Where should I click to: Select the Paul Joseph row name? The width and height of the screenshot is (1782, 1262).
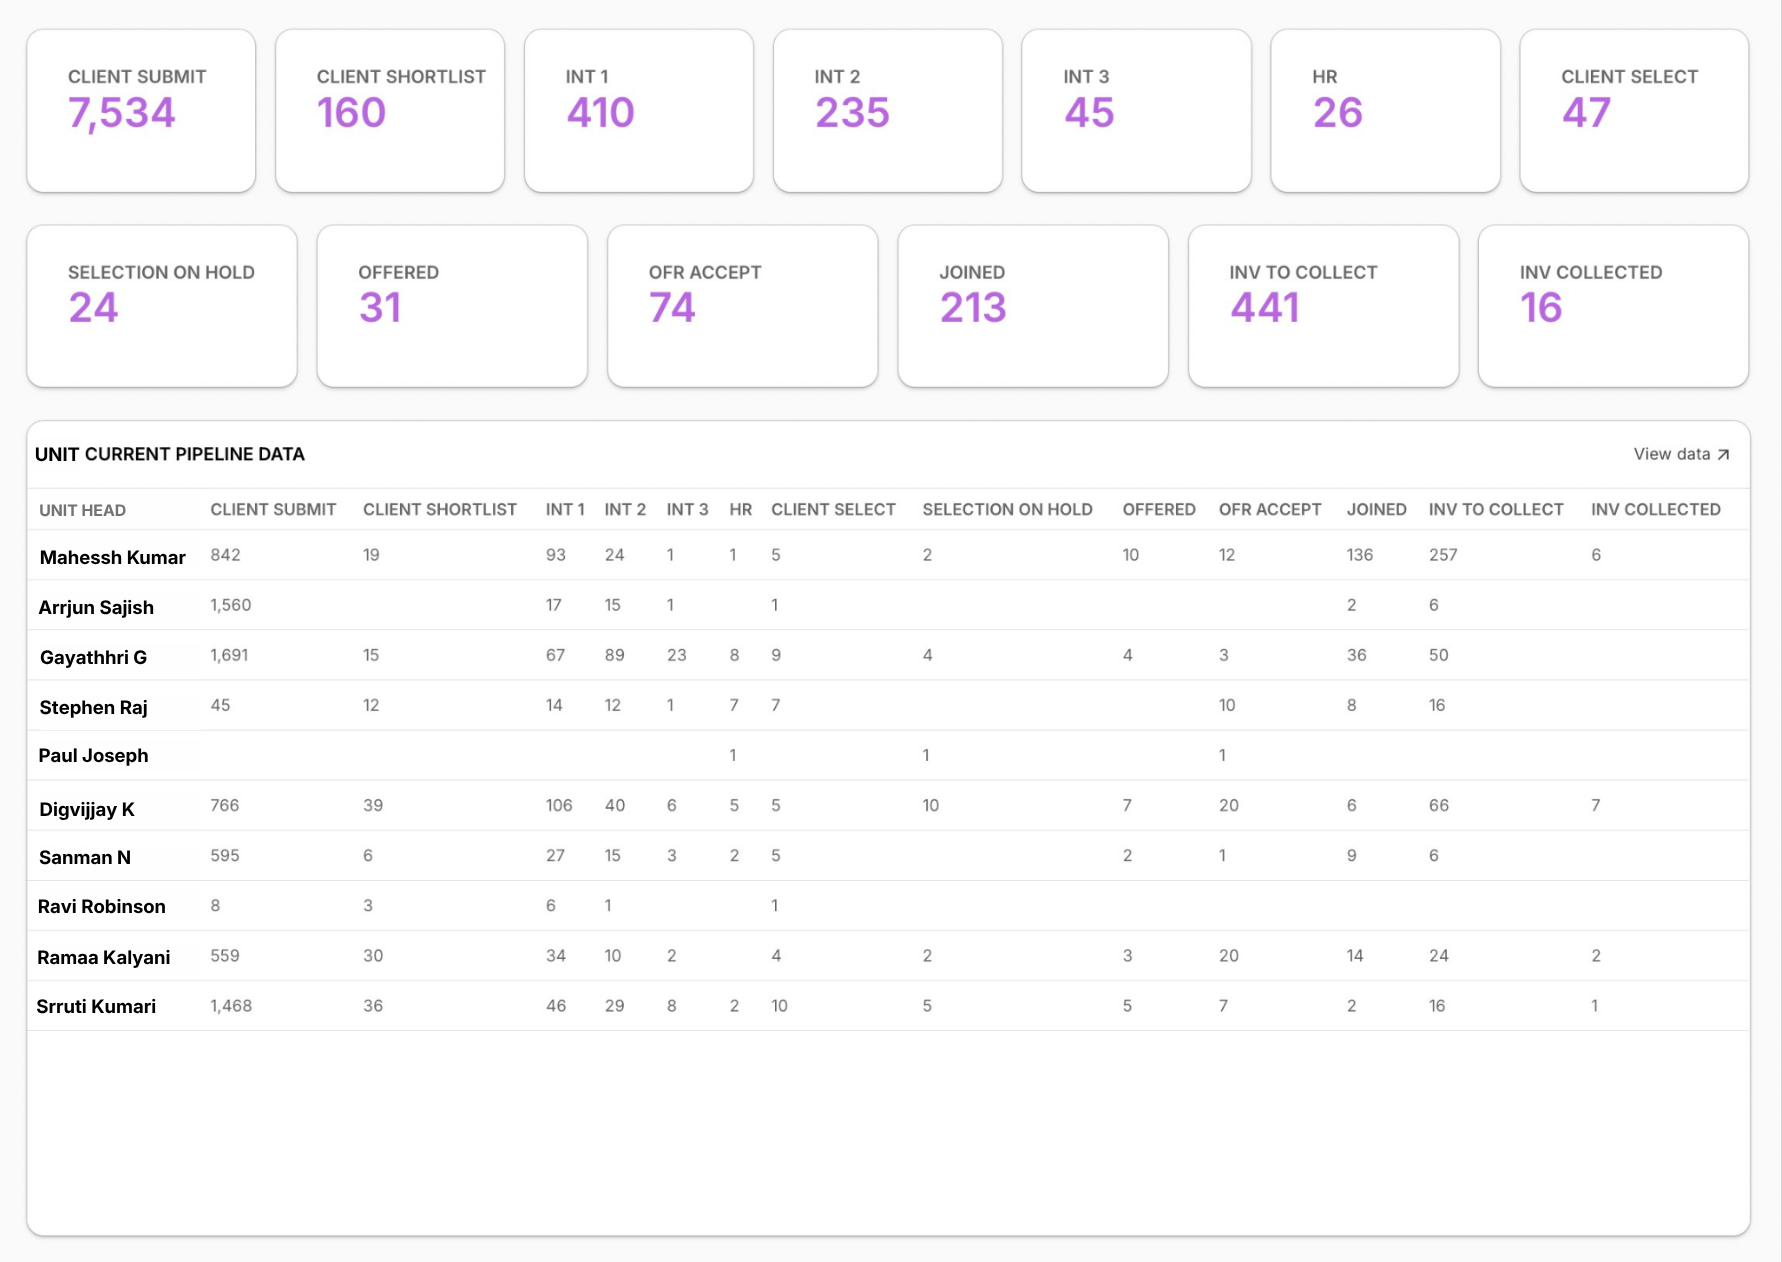93,756
